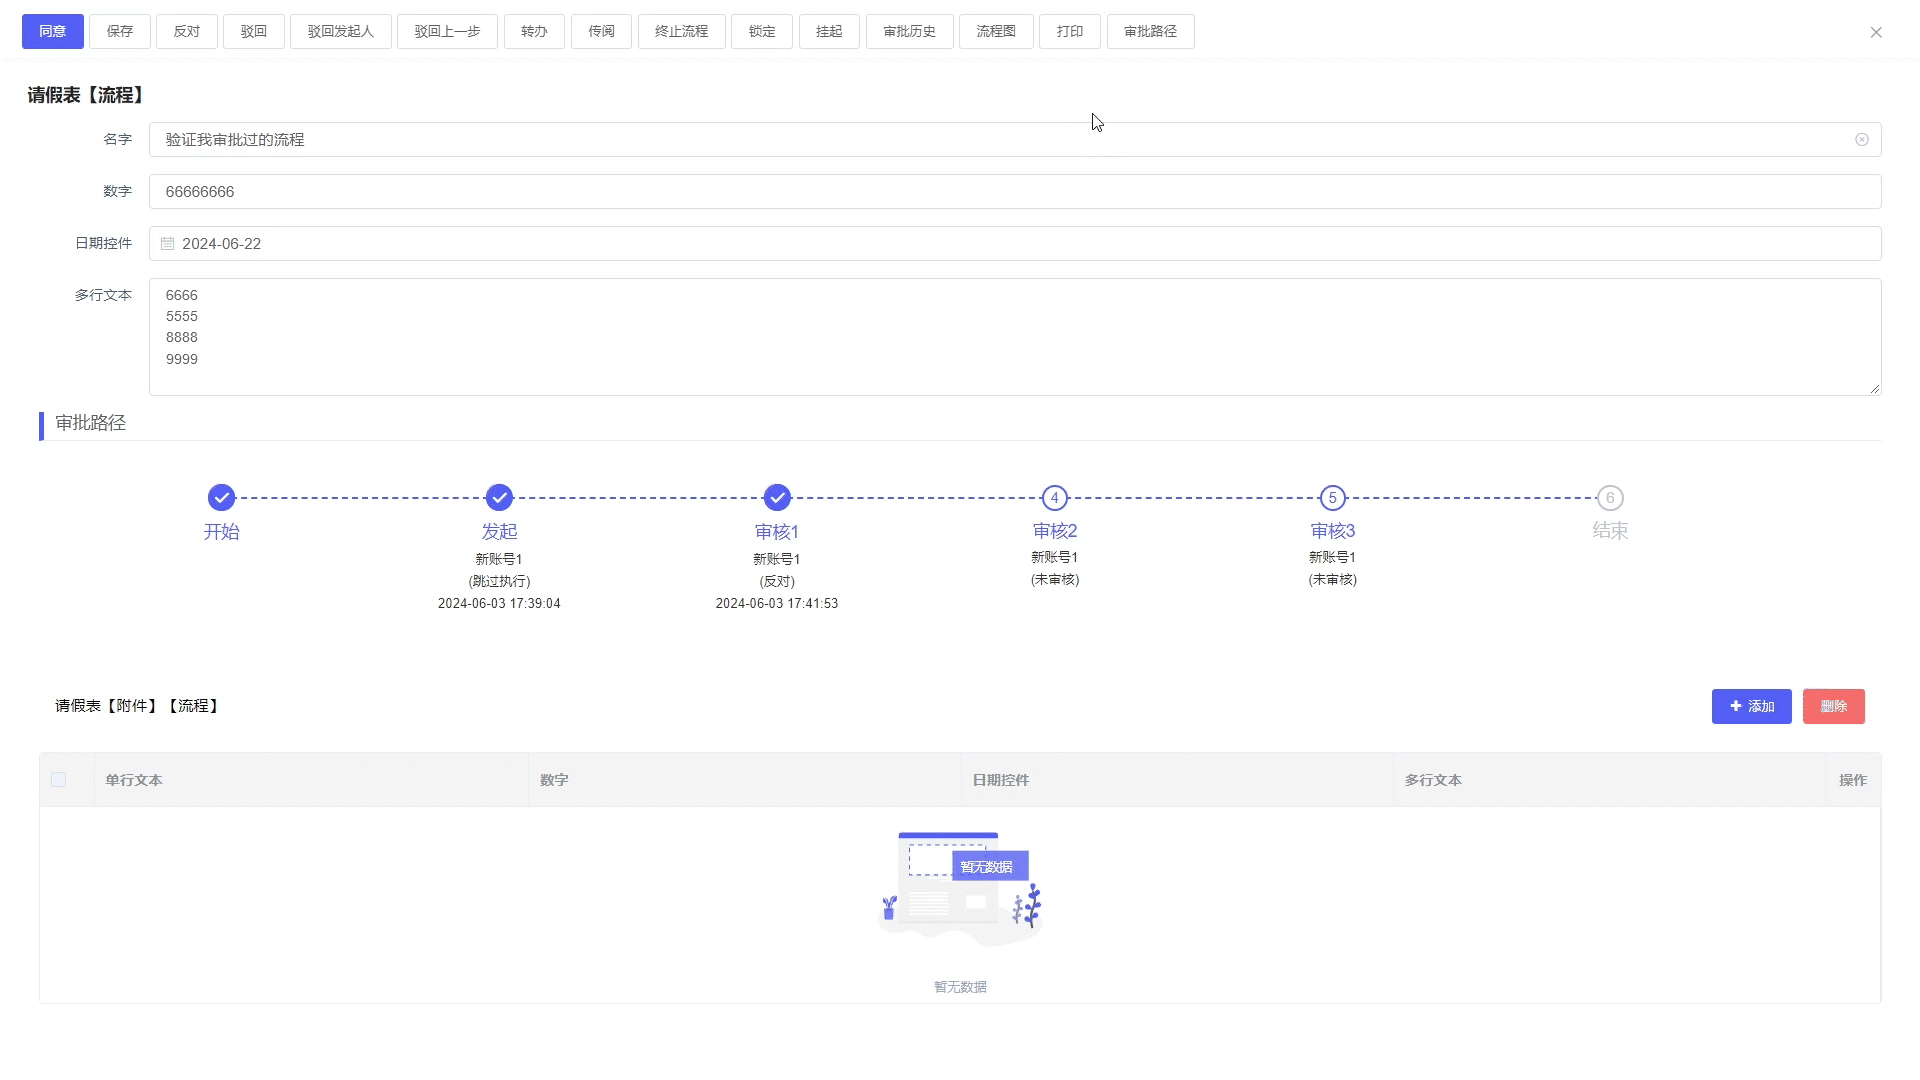Select step 5 circle for 审核3
1920x1080 pixels.
click(x=1332, y=497)
